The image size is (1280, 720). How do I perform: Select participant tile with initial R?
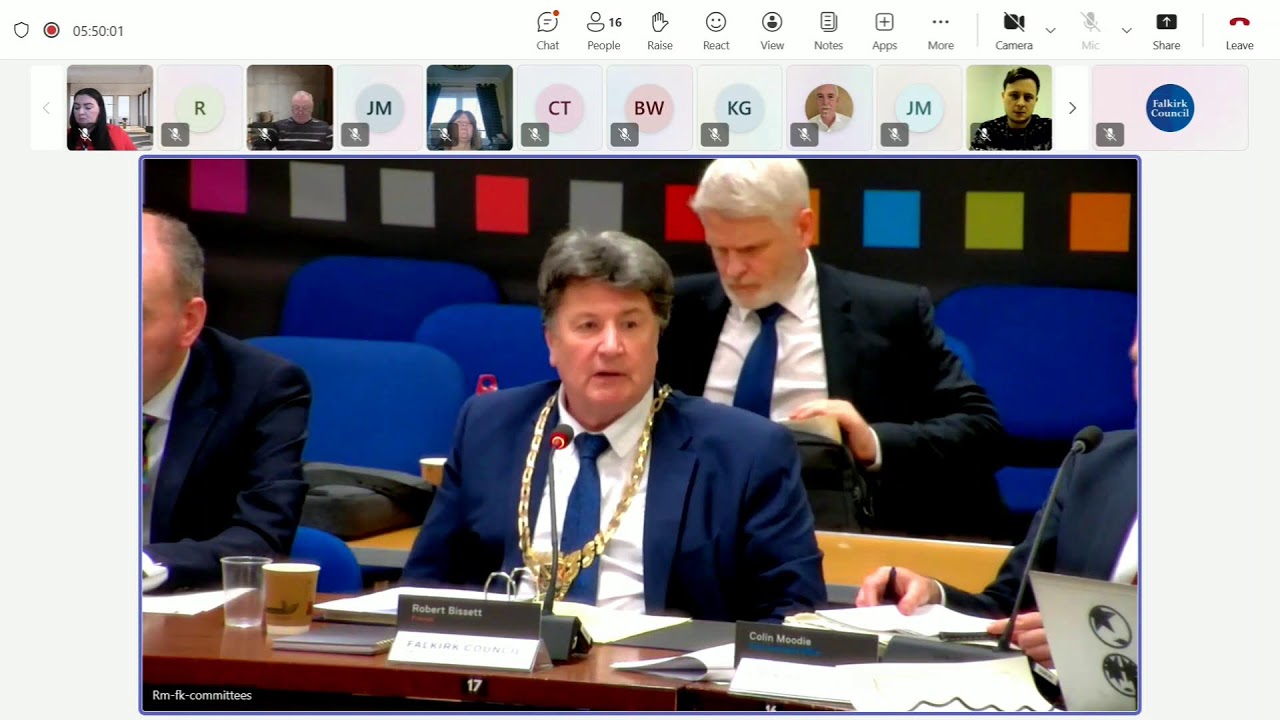[x=200, y=108]
